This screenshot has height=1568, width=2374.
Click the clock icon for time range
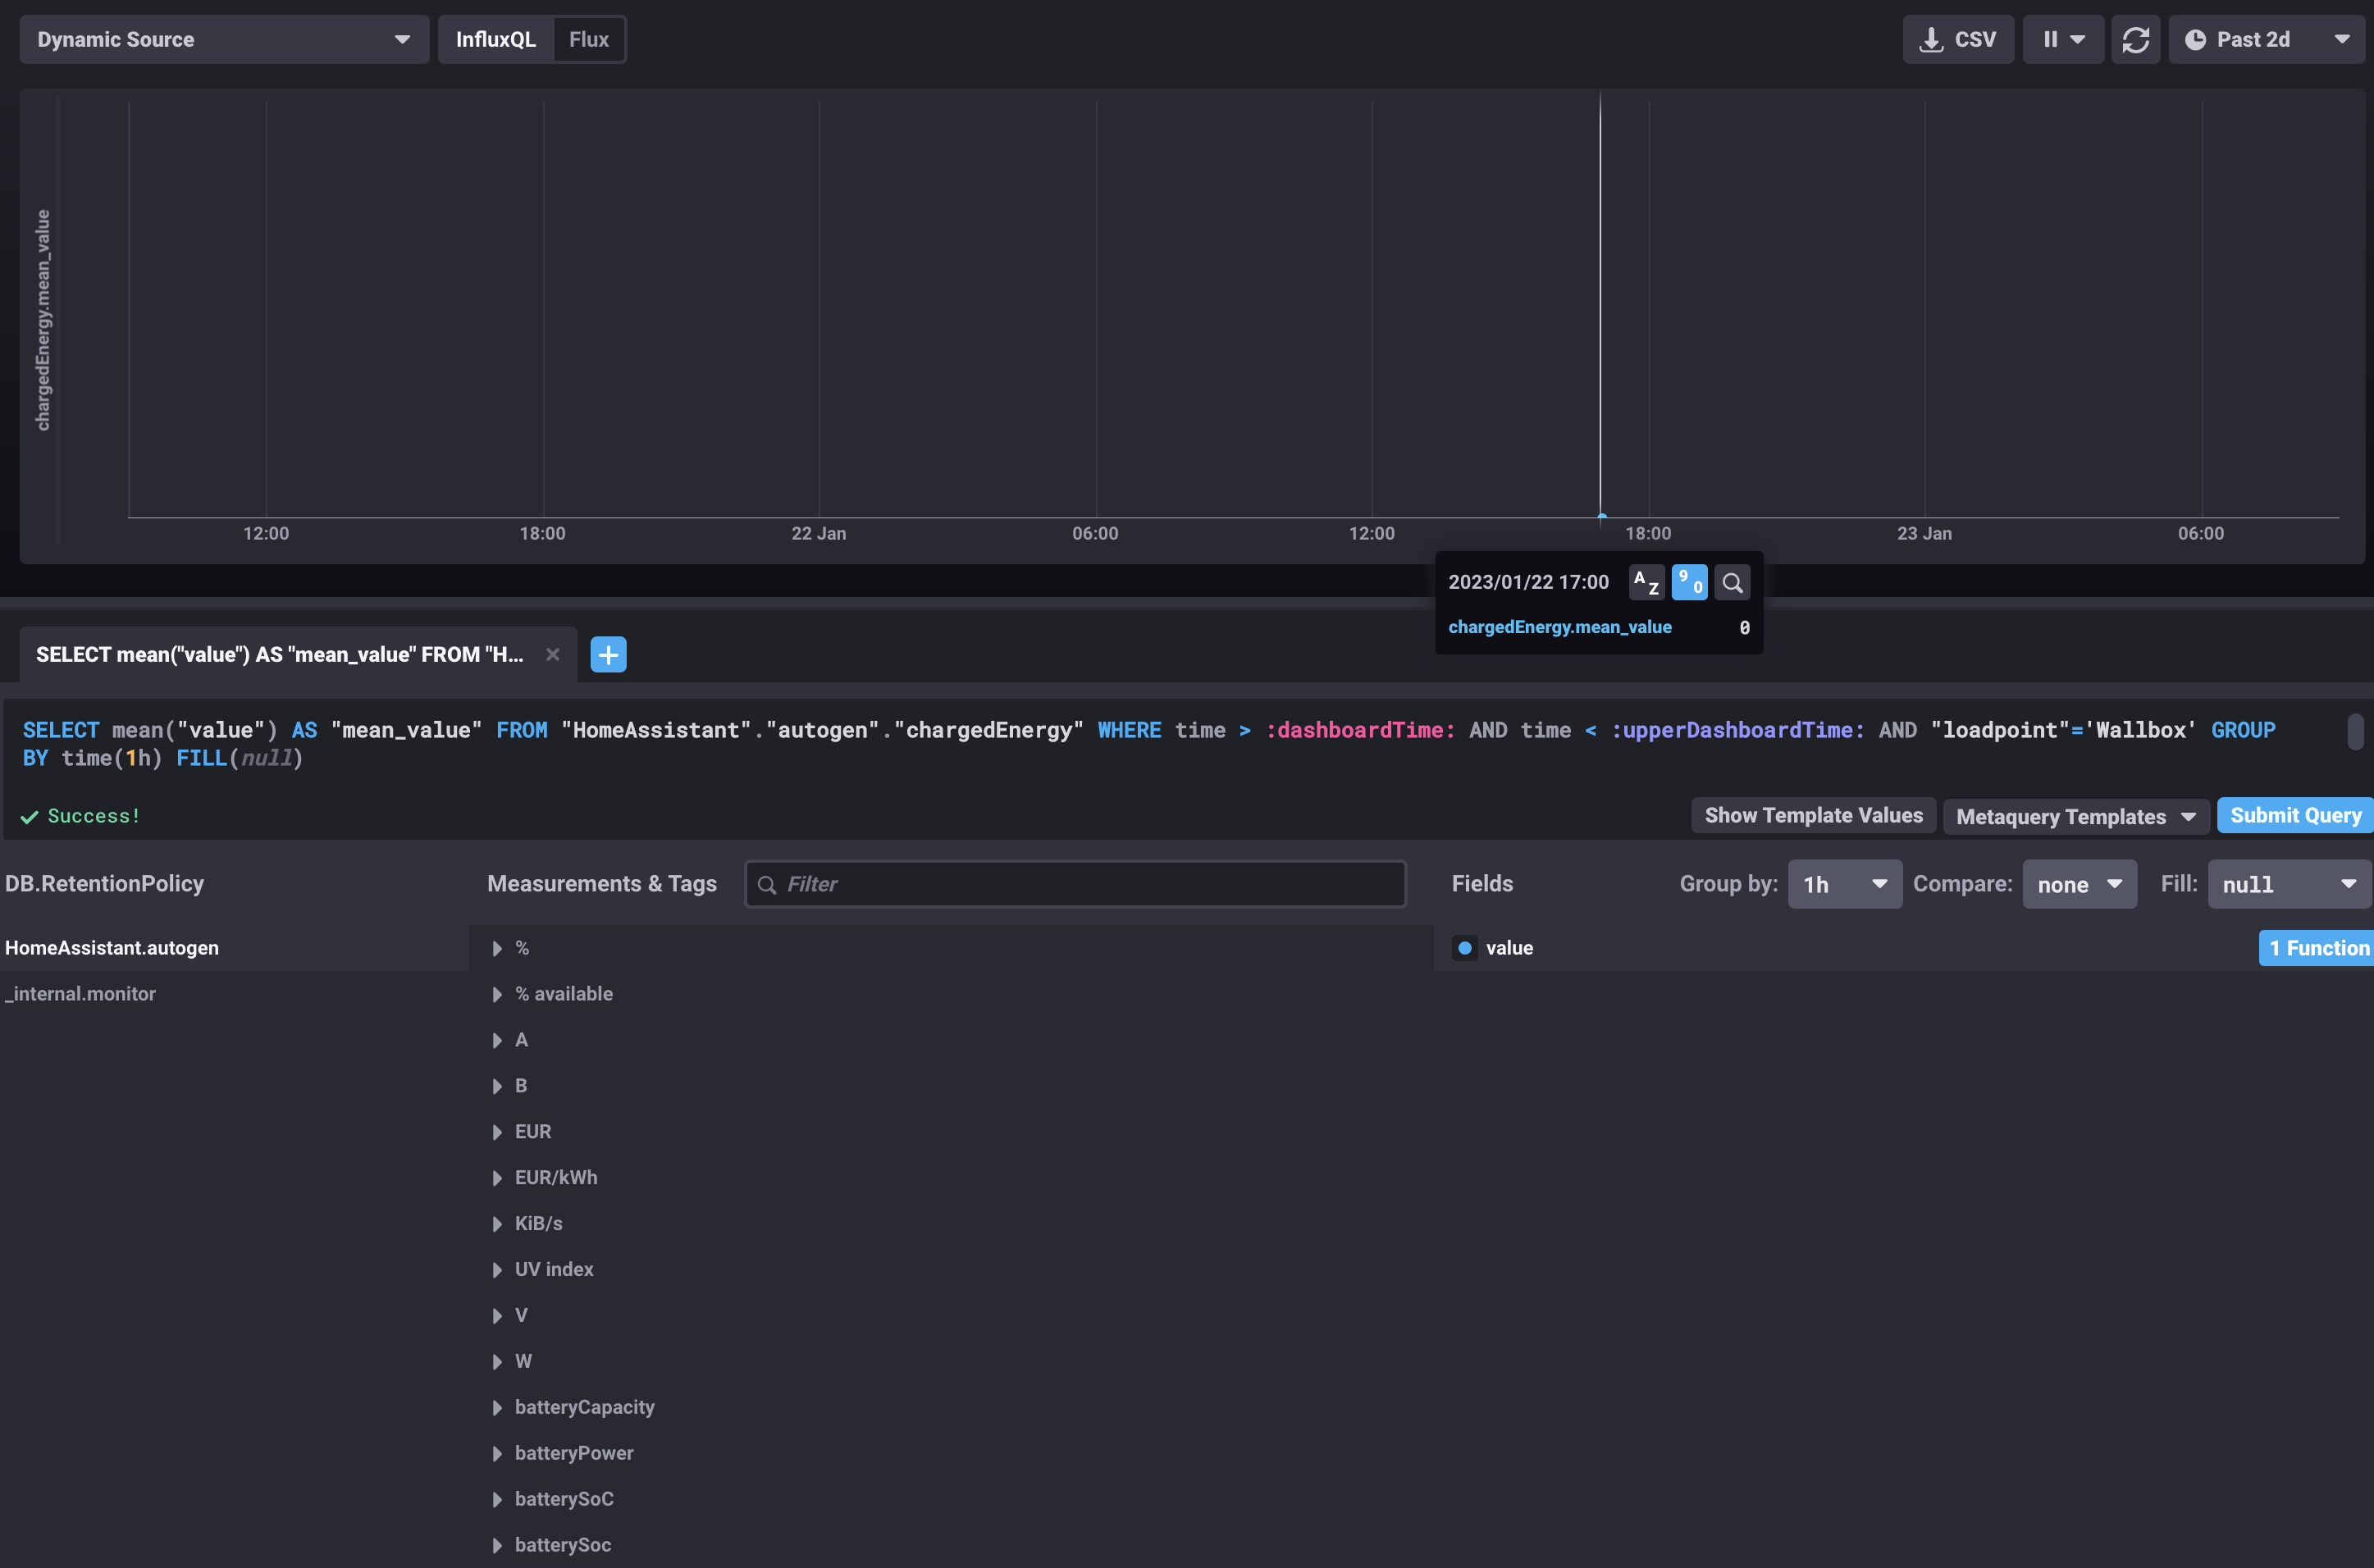(2196, 39)
